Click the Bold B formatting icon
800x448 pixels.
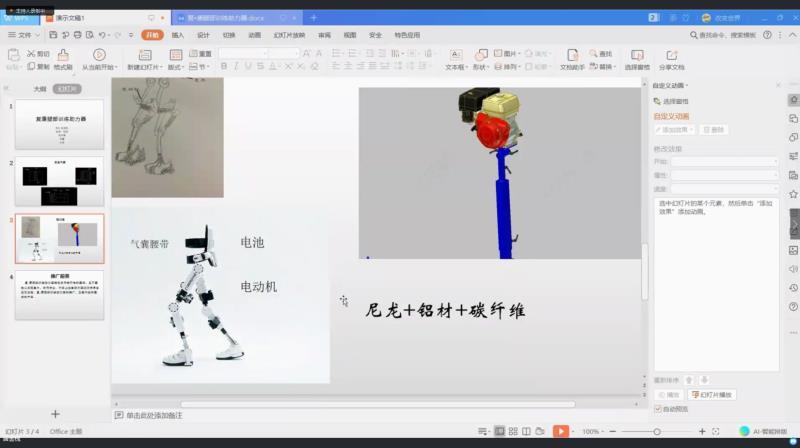coord(223,66)
